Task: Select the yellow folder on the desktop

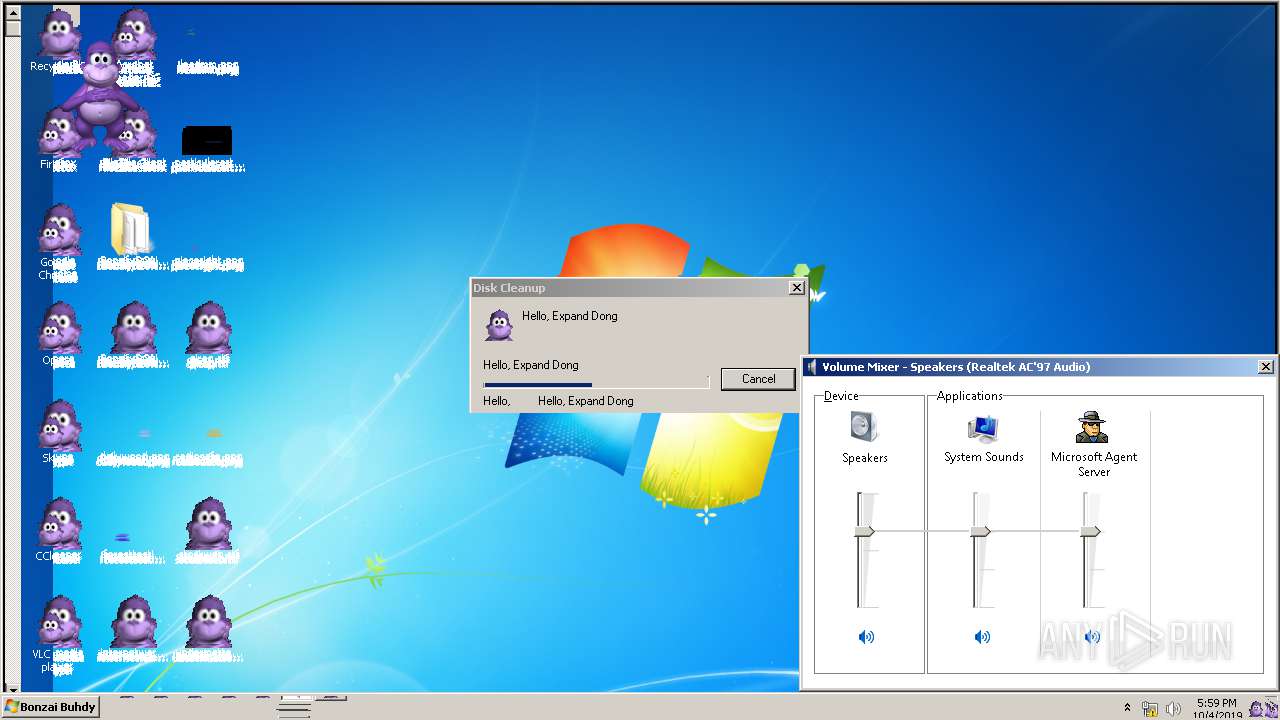Action: 131,229
